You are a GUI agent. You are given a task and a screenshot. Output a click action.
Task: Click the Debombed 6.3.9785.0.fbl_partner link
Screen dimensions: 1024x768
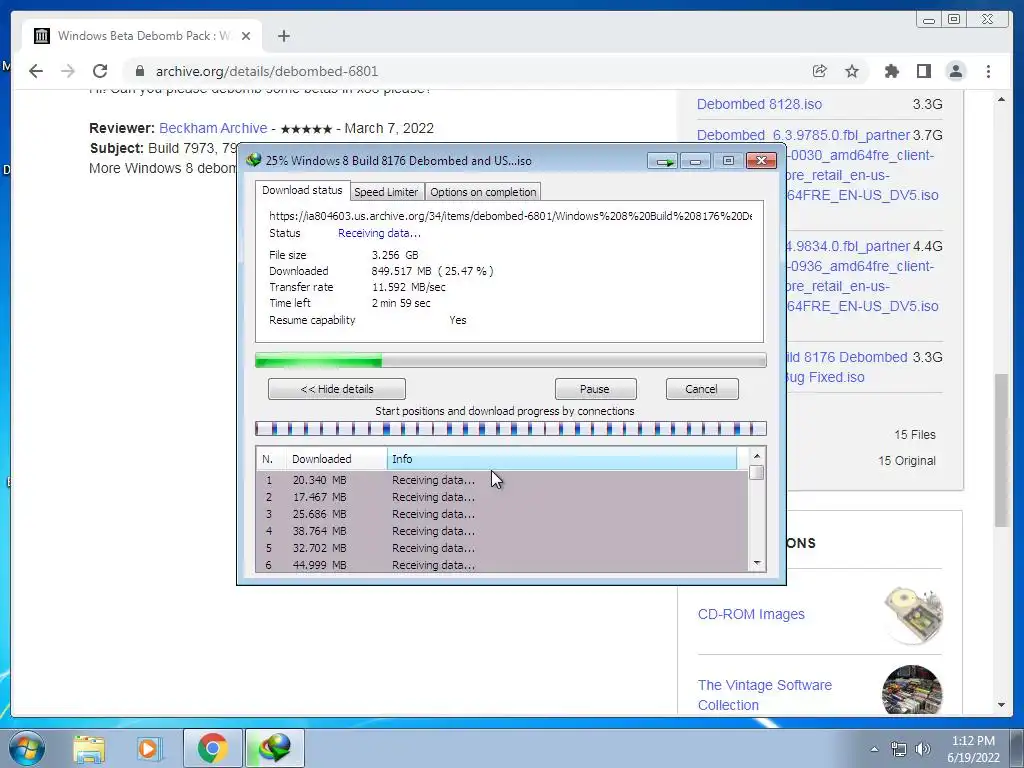click(x=803, y=135)
